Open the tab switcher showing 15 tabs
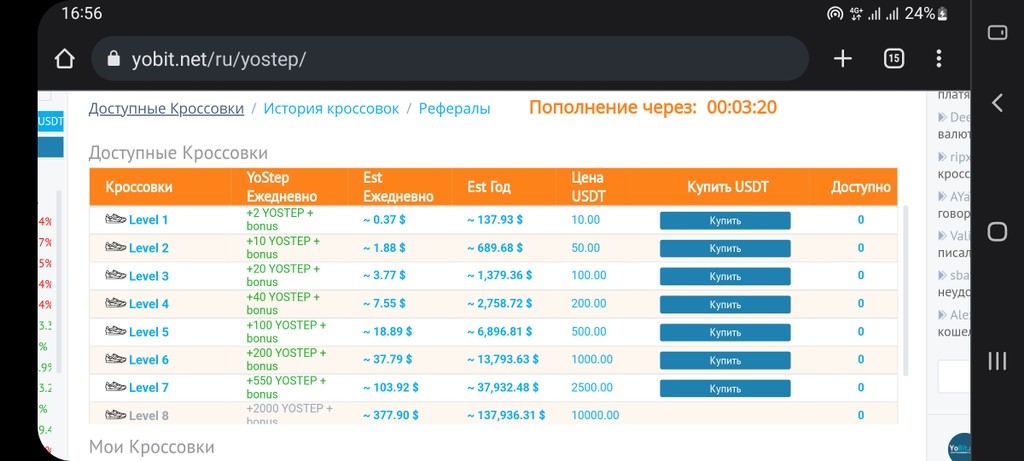 893,59
